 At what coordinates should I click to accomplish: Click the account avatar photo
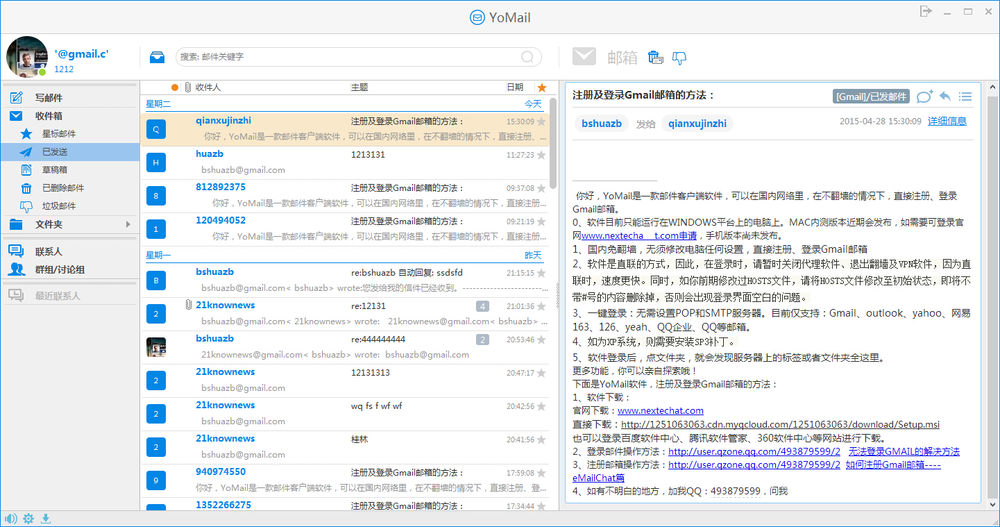[x=27, y=57]
